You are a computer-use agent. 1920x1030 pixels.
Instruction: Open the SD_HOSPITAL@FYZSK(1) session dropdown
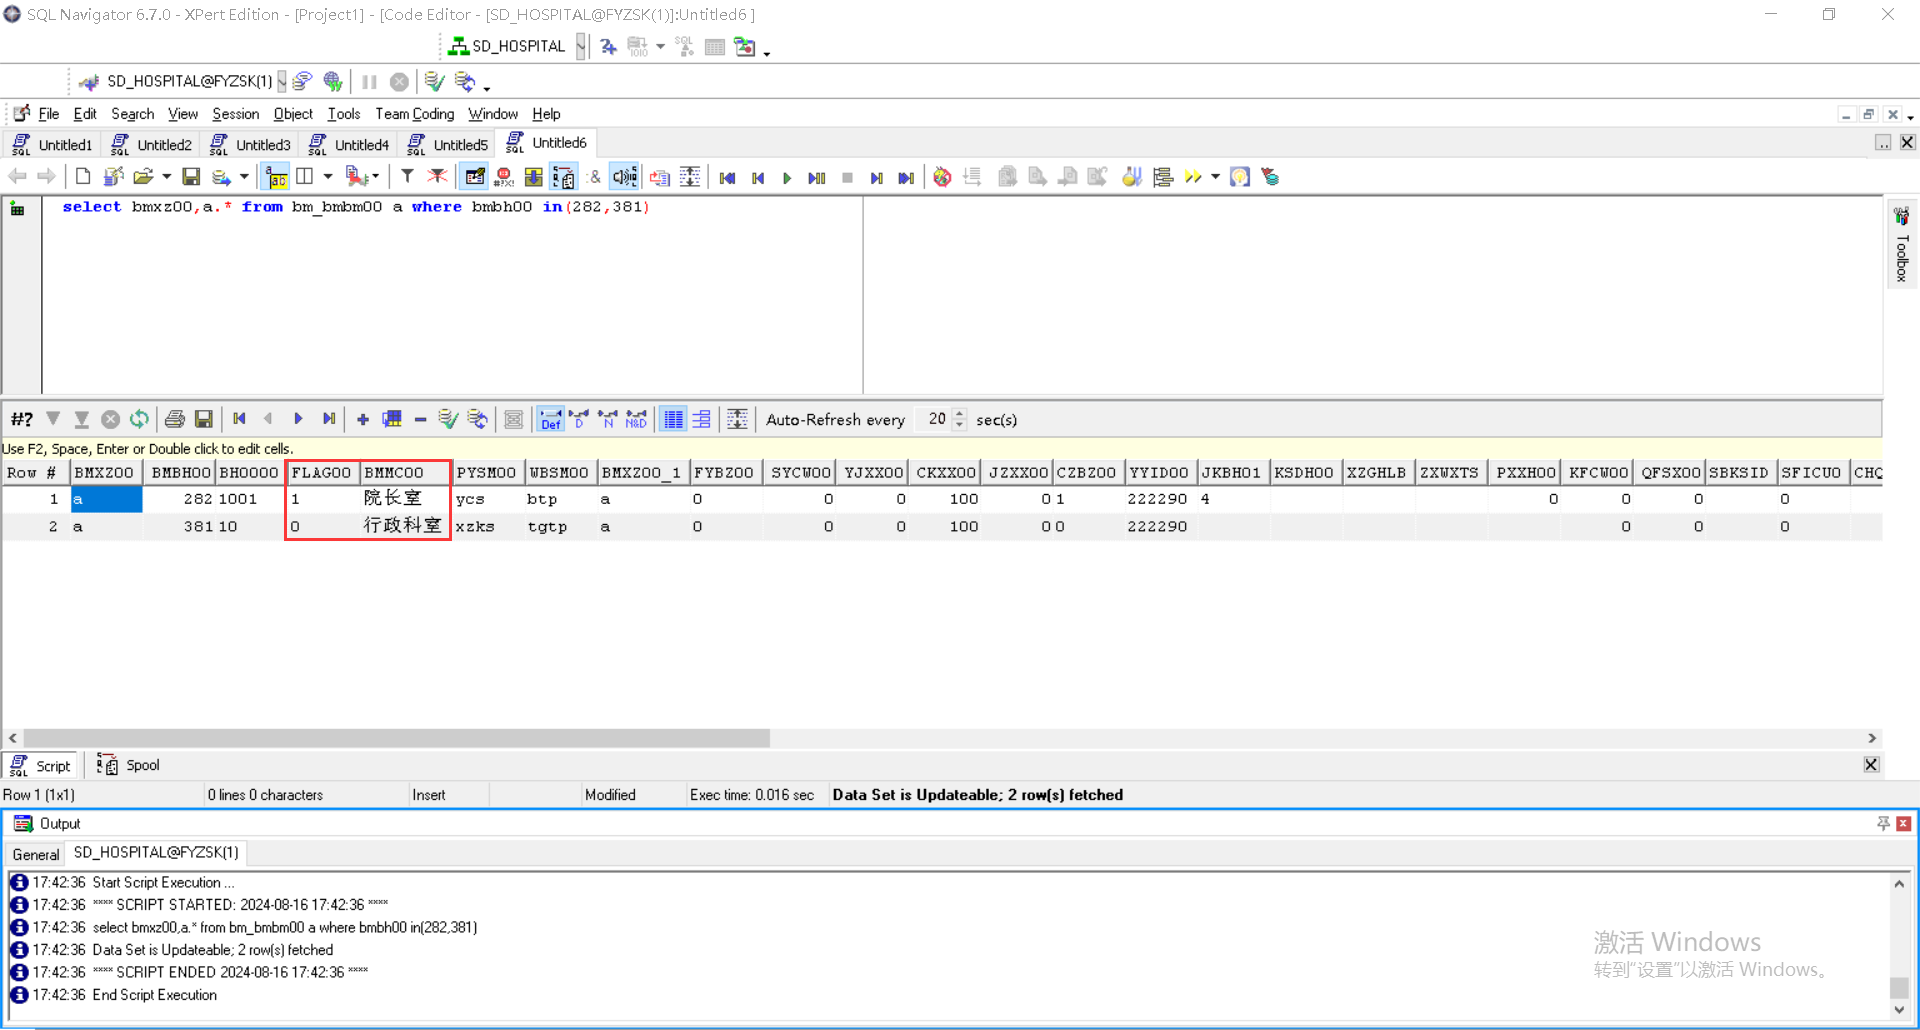click(x=282, y=82)
